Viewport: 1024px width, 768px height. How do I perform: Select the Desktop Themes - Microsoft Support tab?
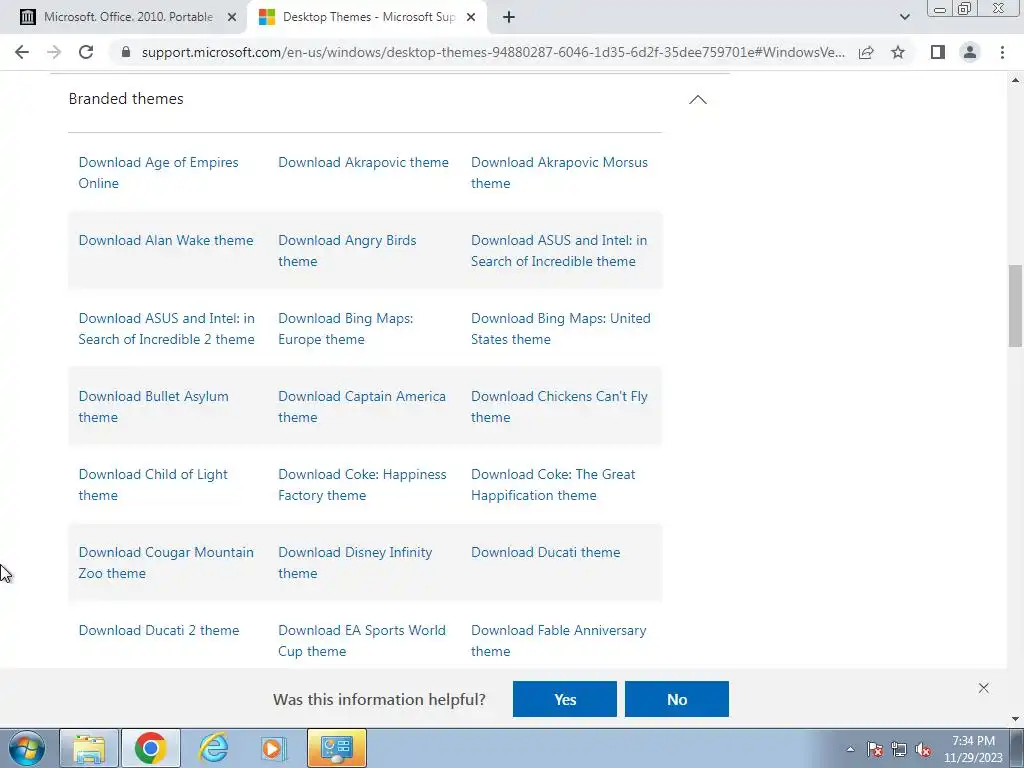click(367, 18)
